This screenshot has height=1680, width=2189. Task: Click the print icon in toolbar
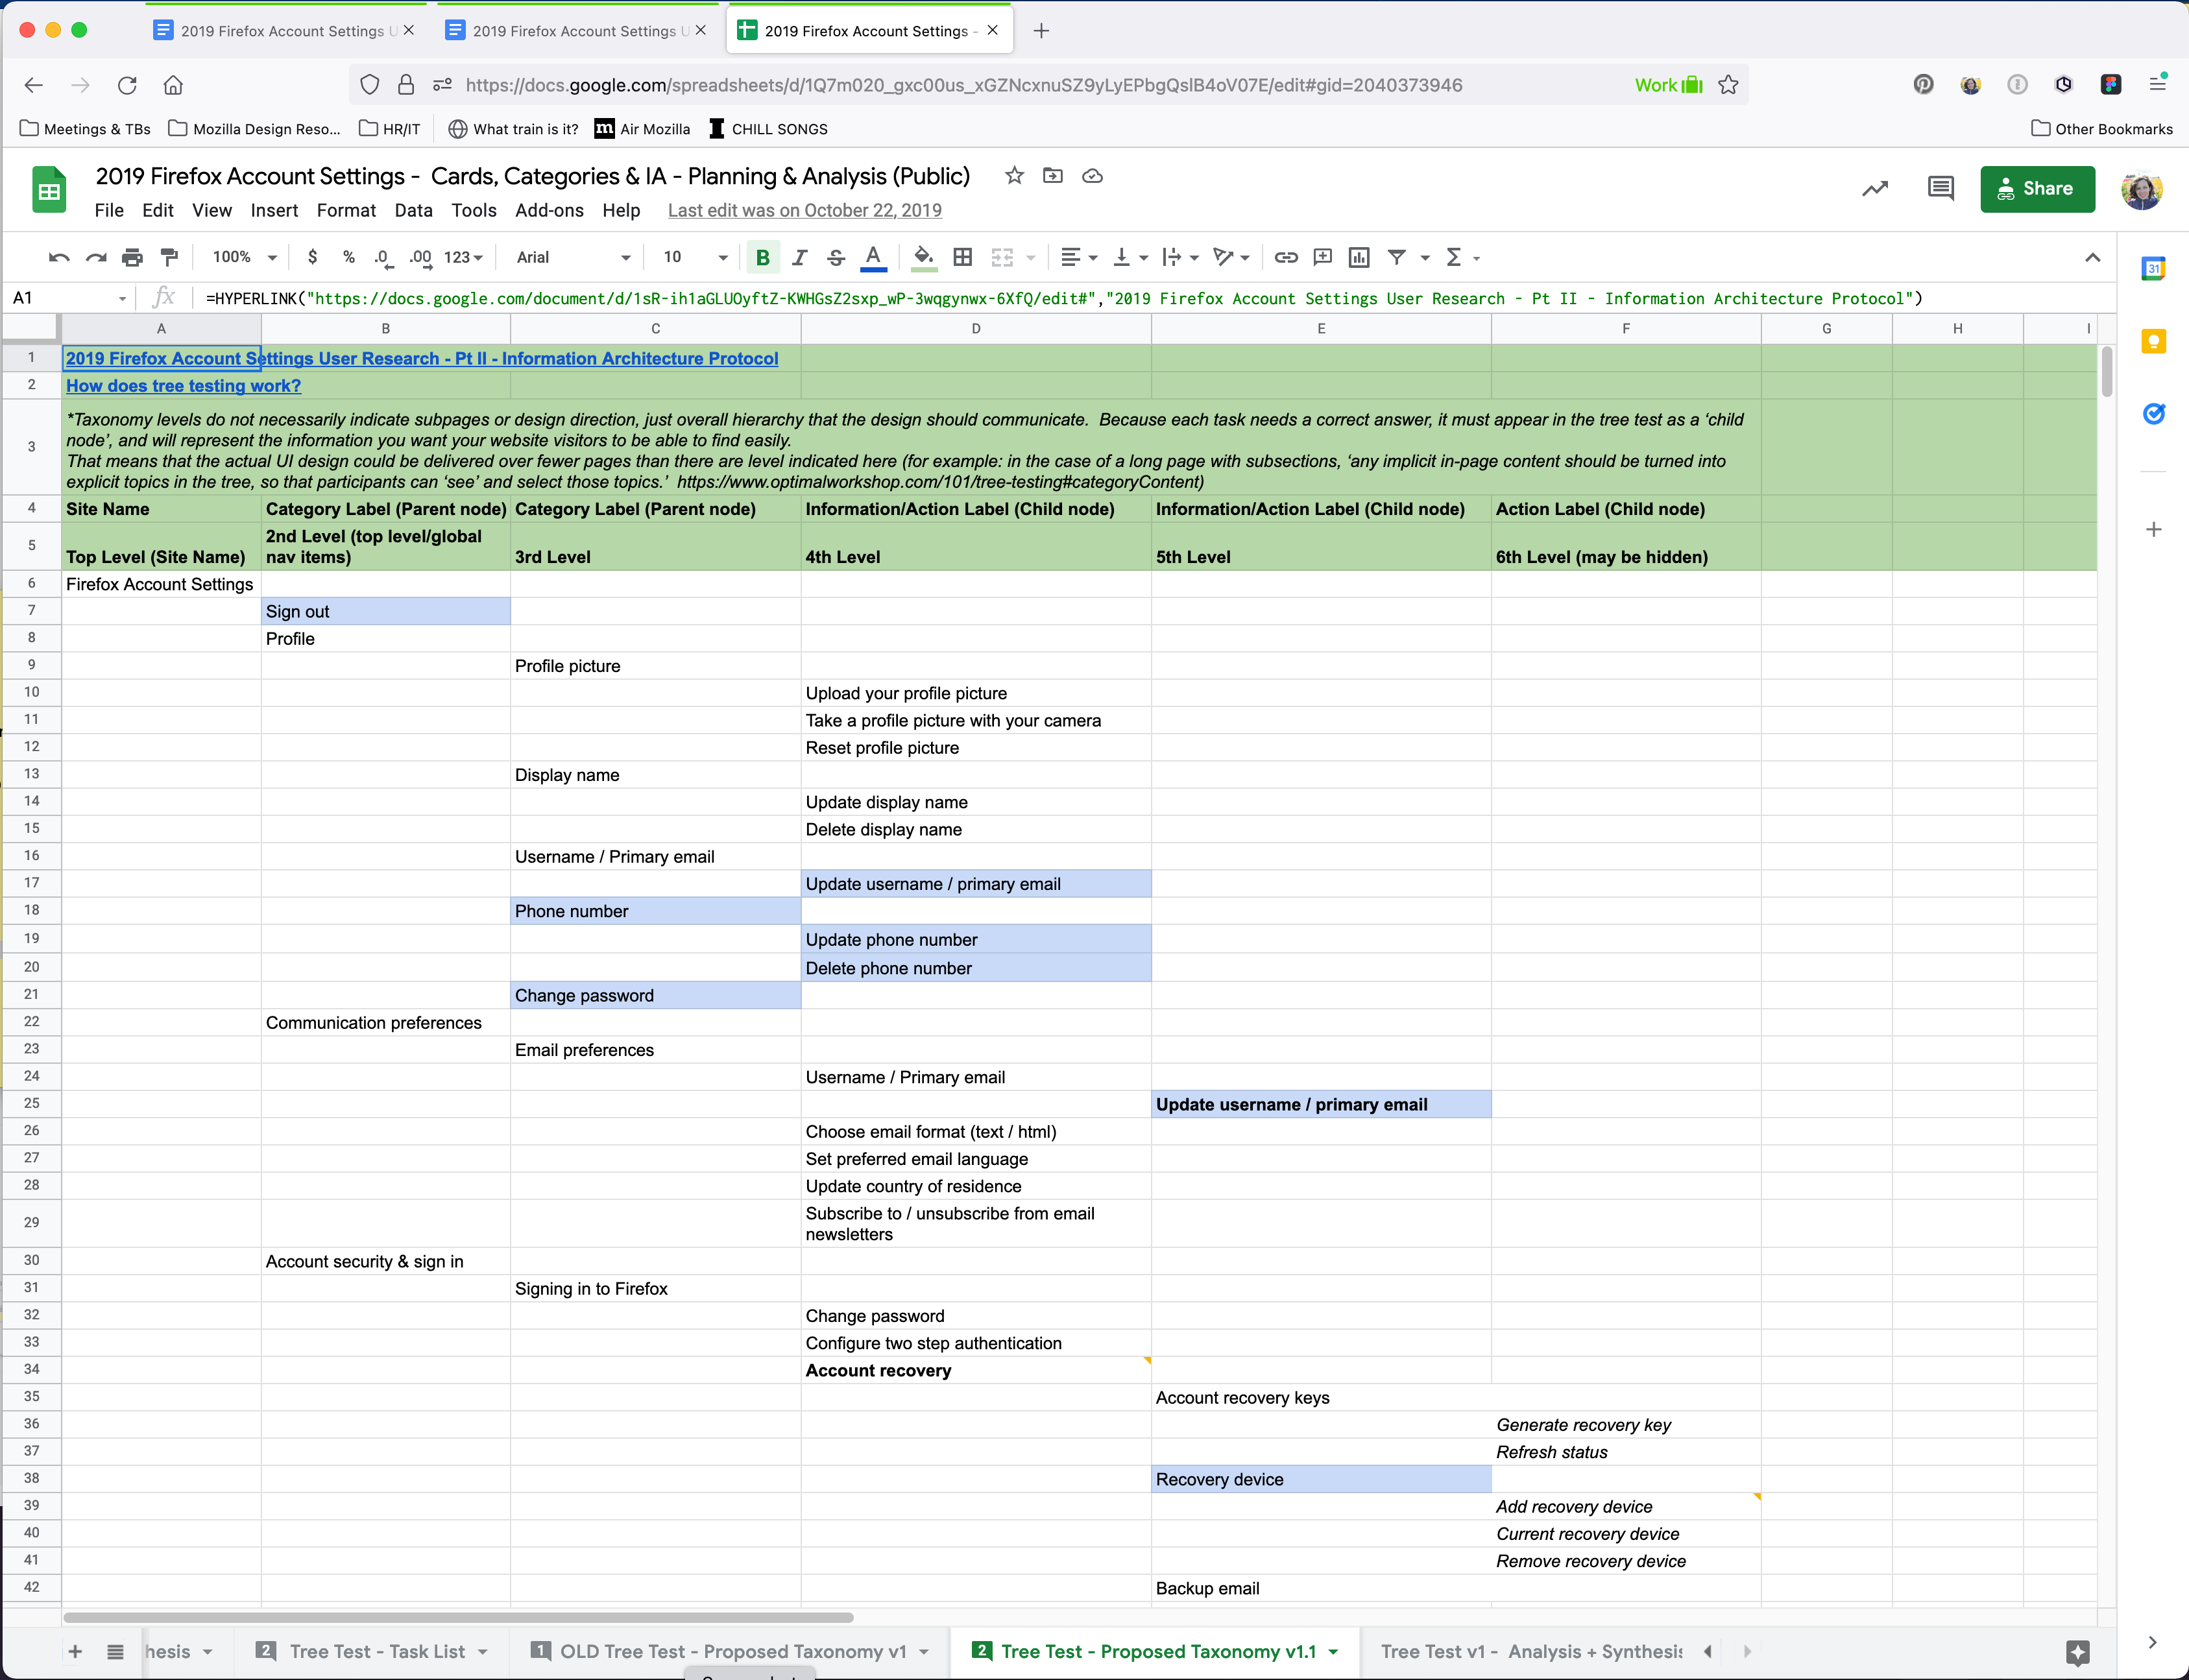click(x=132, y=257)
